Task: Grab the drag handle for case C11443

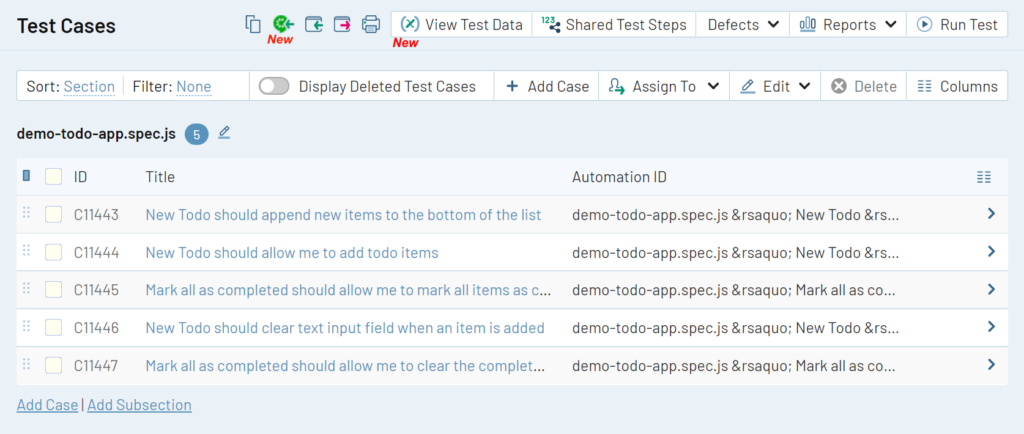Action: (27, 214)
